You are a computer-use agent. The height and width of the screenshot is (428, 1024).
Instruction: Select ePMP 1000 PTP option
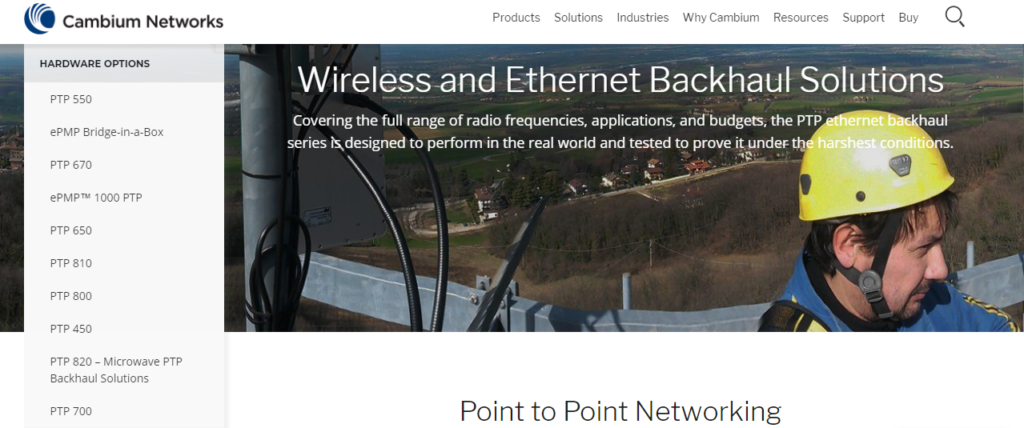(x=96, y=197)
